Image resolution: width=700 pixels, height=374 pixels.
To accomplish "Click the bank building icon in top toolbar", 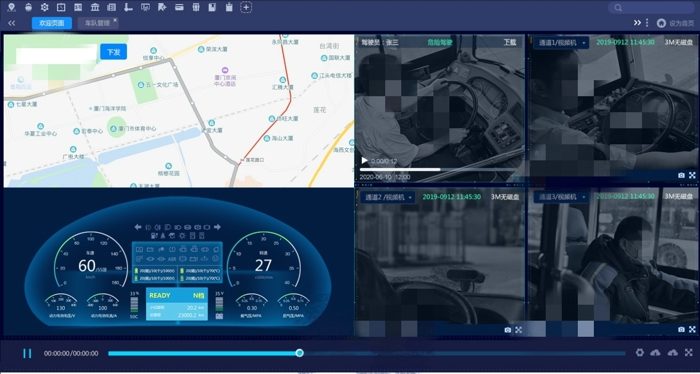I will pyautogui.click(x=95, y=7).
